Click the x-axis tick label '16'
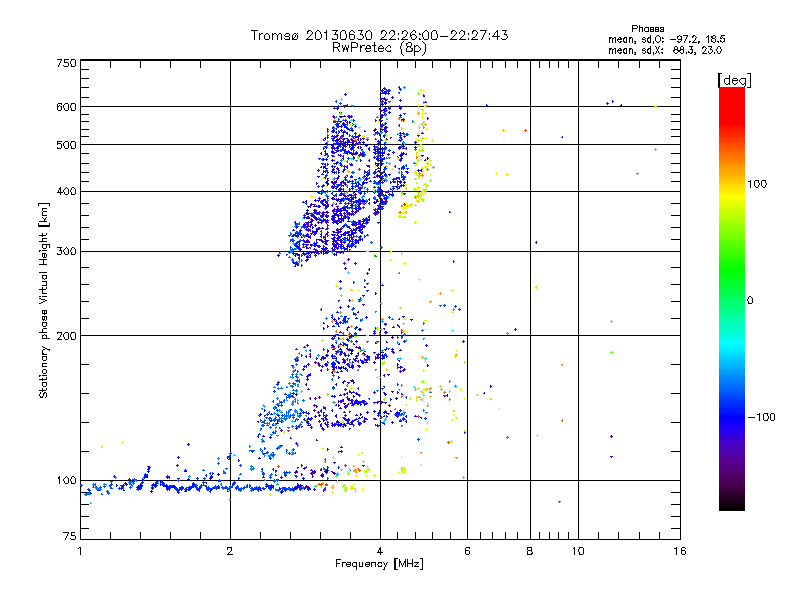The height and width of the screenshot is (600, 800). pos(680,551)
